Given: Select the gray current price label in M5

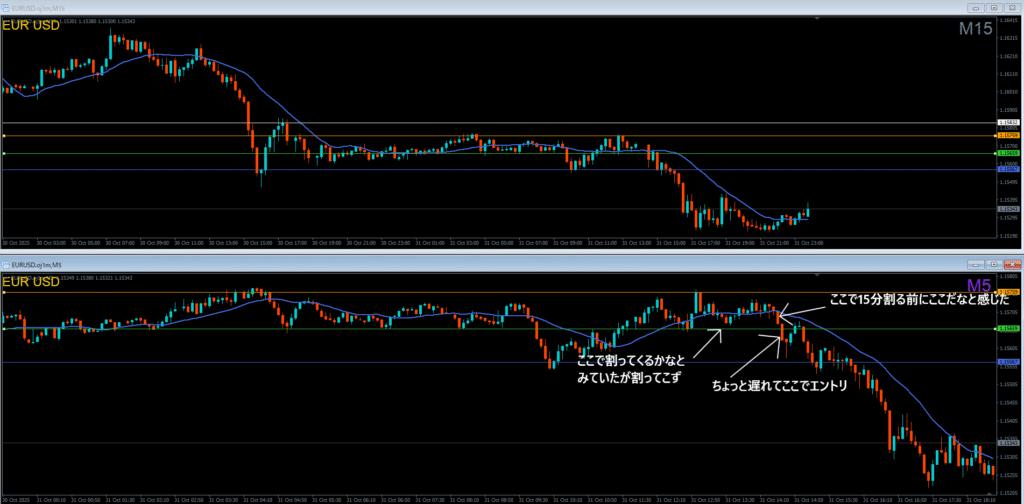Looking at the screenshot, I should point(1006,443).
